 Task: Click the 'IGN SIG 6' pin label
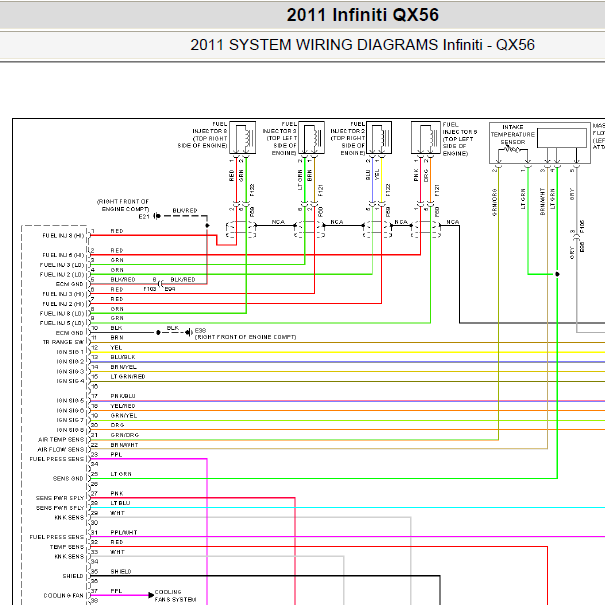click(70, 411)
